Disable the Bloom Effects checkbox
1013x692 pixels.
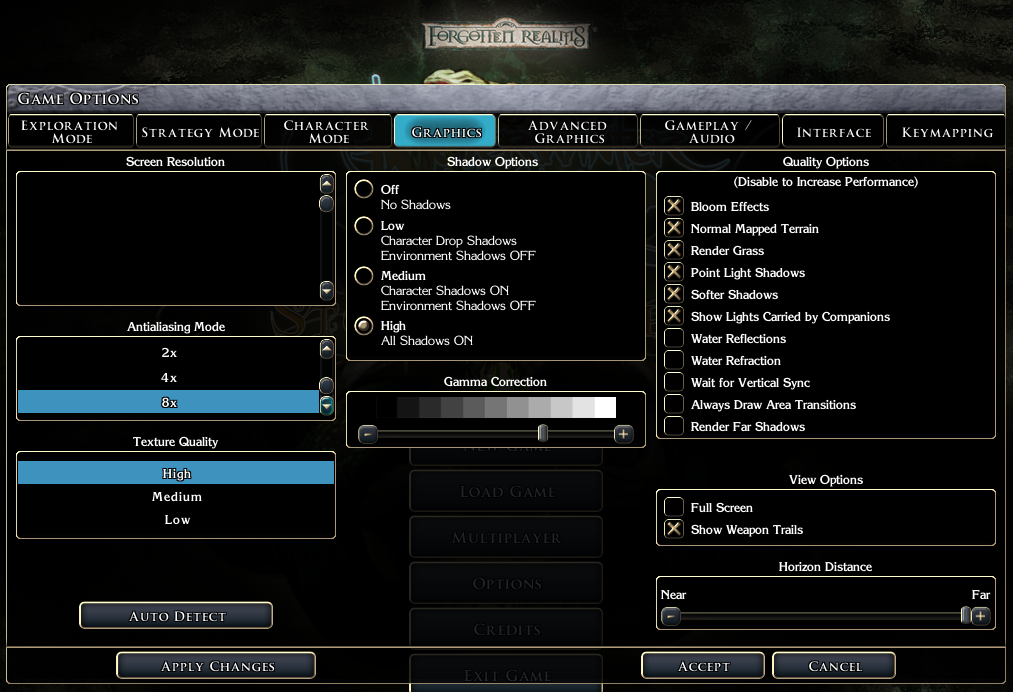(x=674, y=206)
